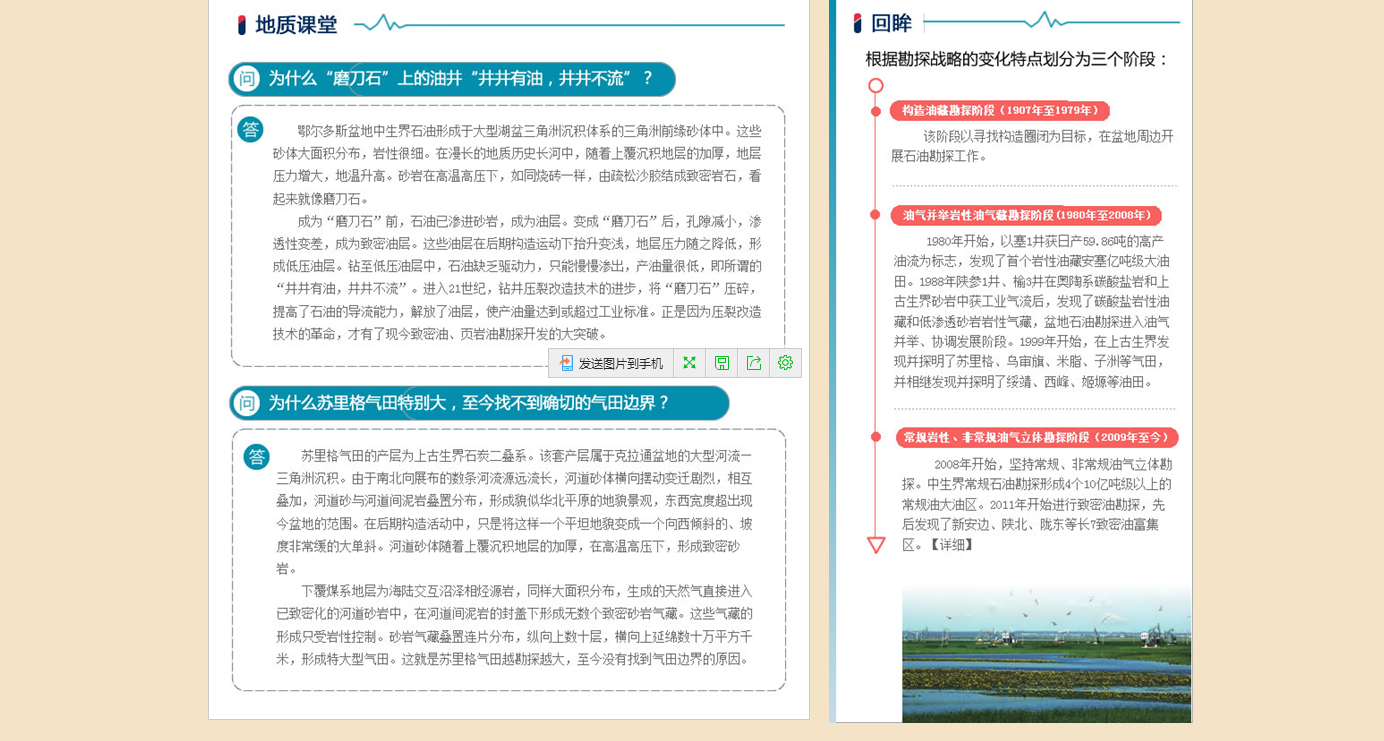1384x741 pixels.
Task: Click the first 问 icon beside 磨刀石 question
Action: point(246,79)
